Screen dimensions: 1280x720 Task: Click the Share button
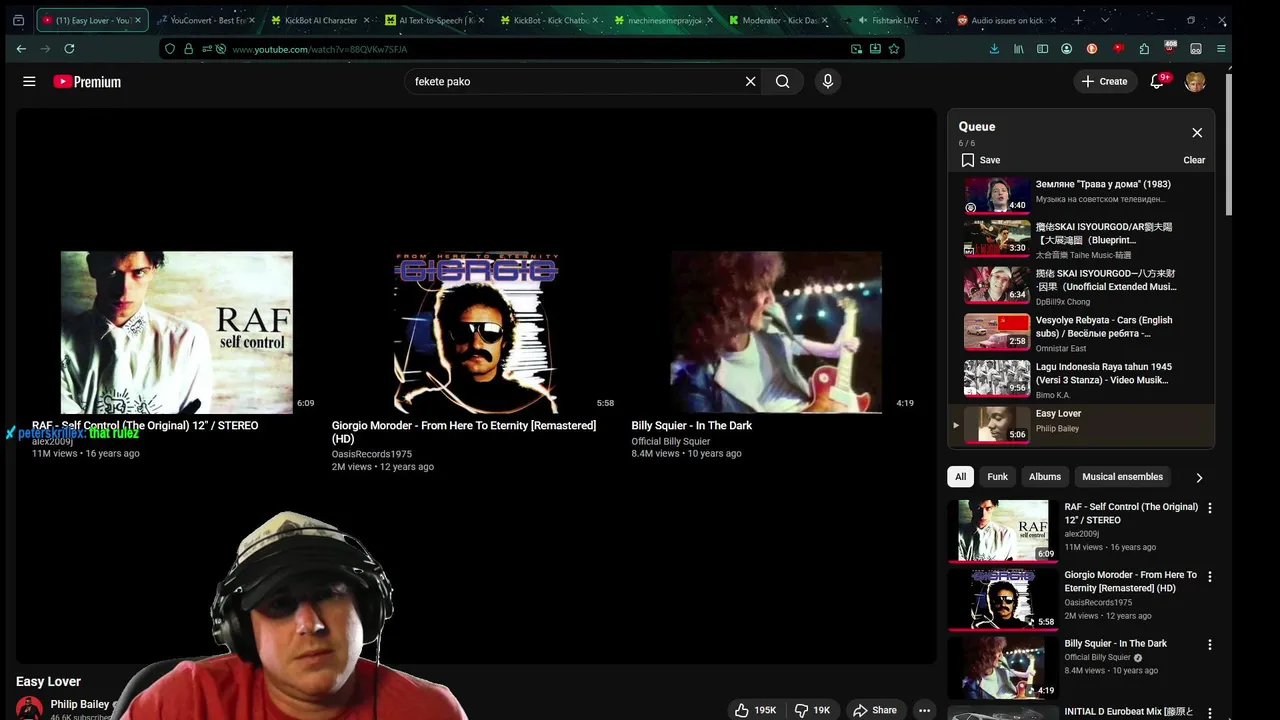pyautogui.click(x=875, y=710)
